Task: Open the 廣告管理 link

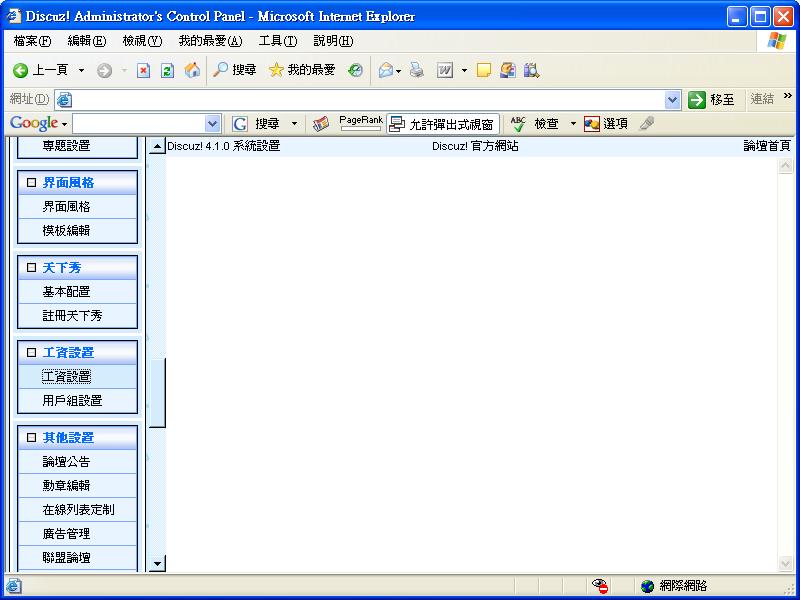Action: tap(66, 534)
